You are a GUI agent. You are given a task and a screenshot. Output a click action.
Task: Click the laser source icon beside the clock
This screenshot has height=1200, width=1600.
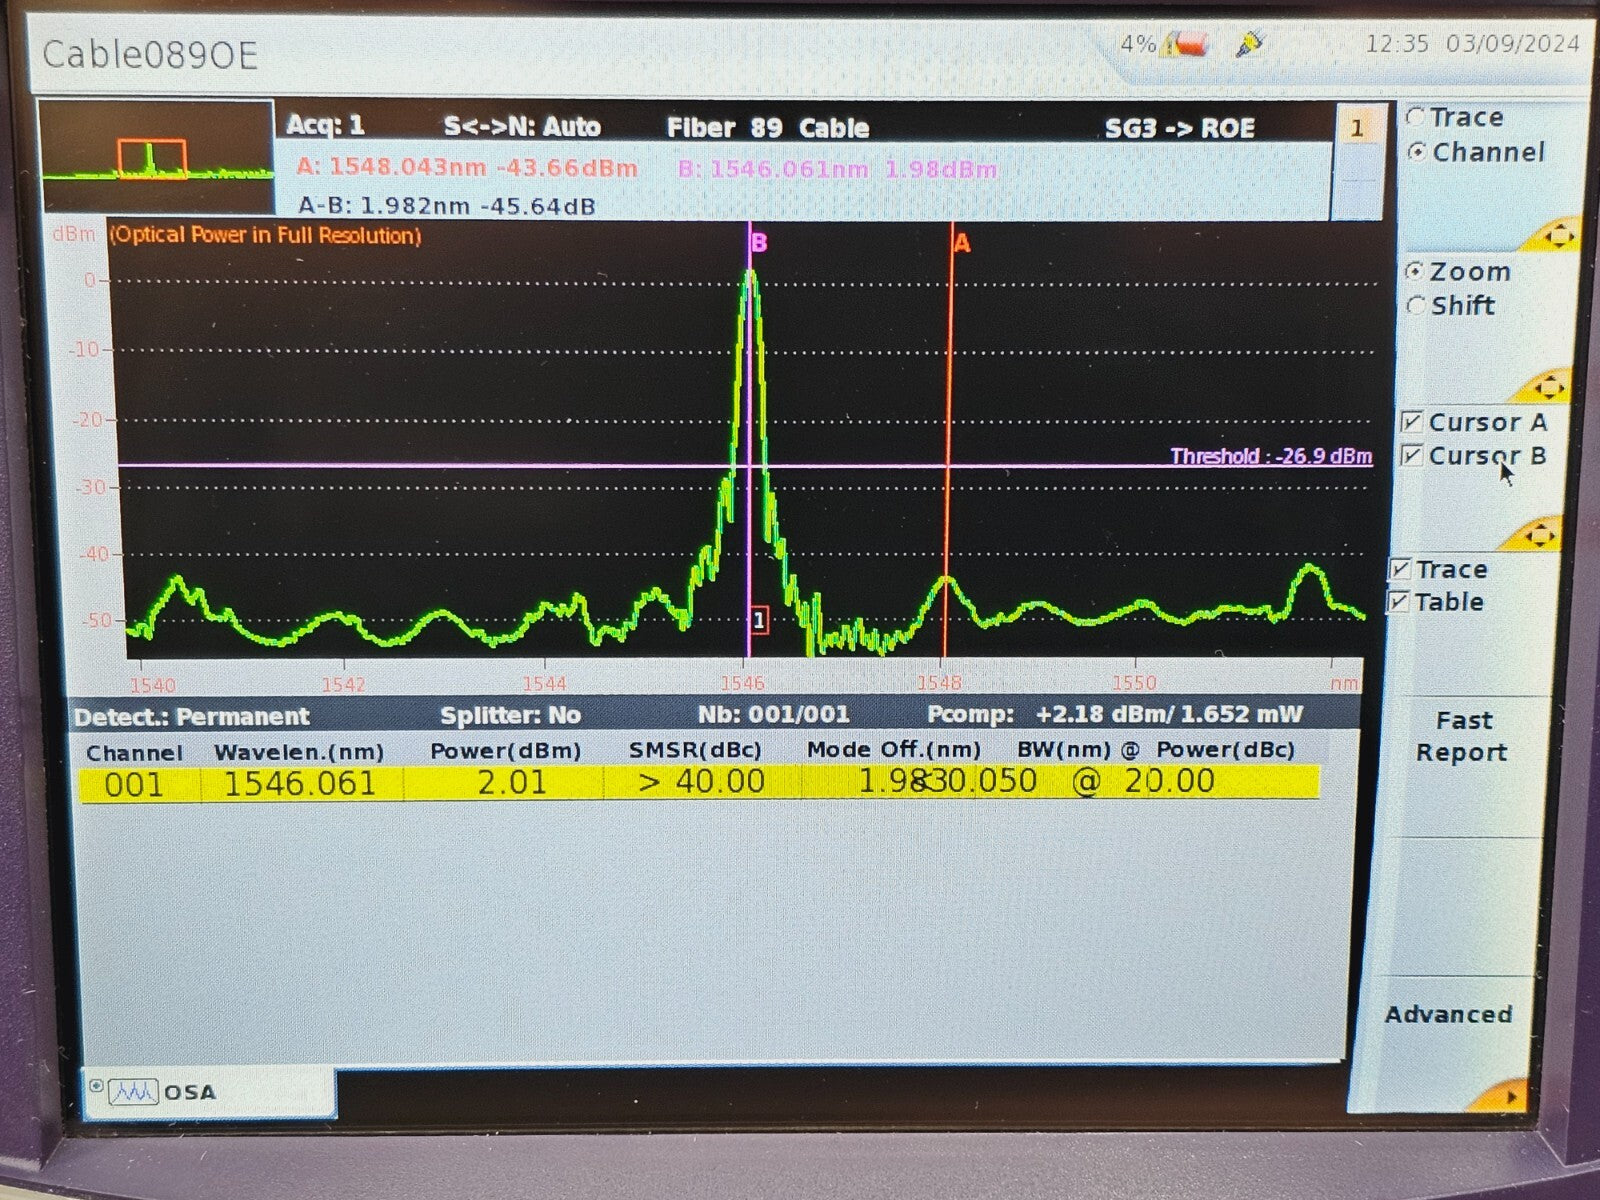pyautogui.click(x=1247, y=41)
